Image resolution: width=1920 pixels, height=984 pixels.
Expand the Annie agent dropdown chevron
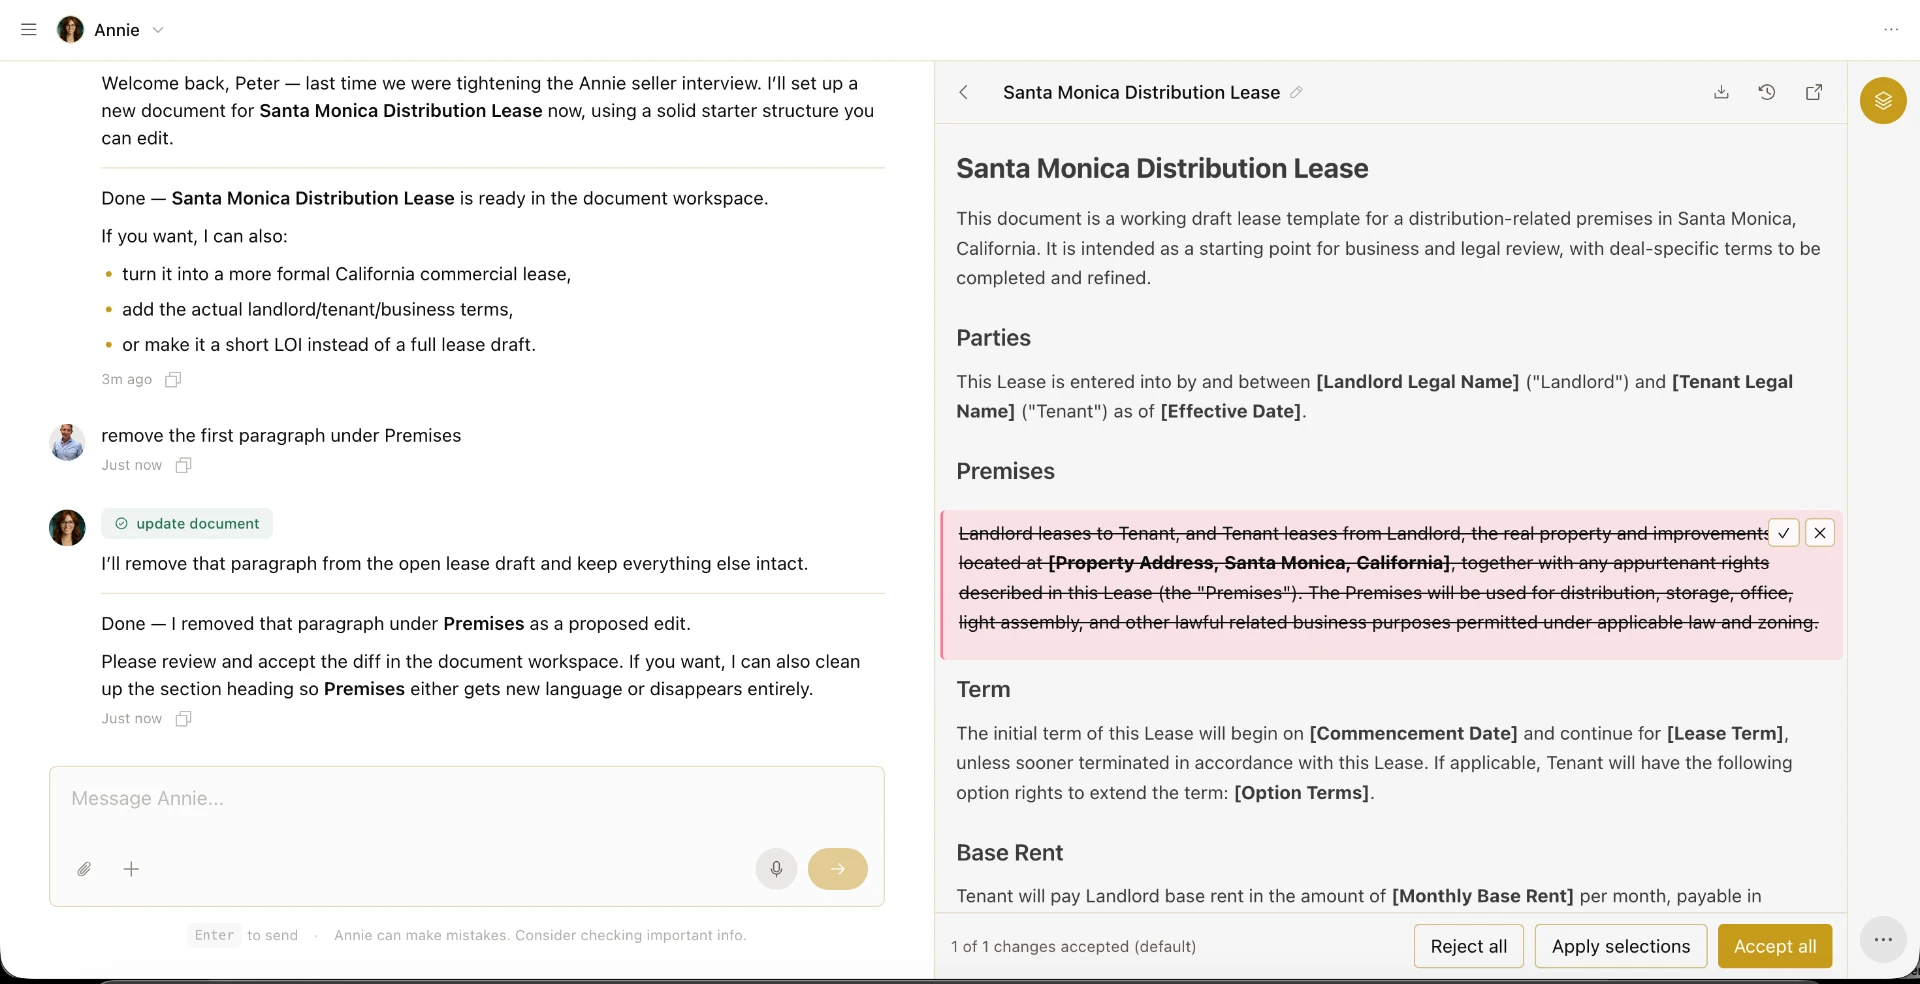(158, 30)
